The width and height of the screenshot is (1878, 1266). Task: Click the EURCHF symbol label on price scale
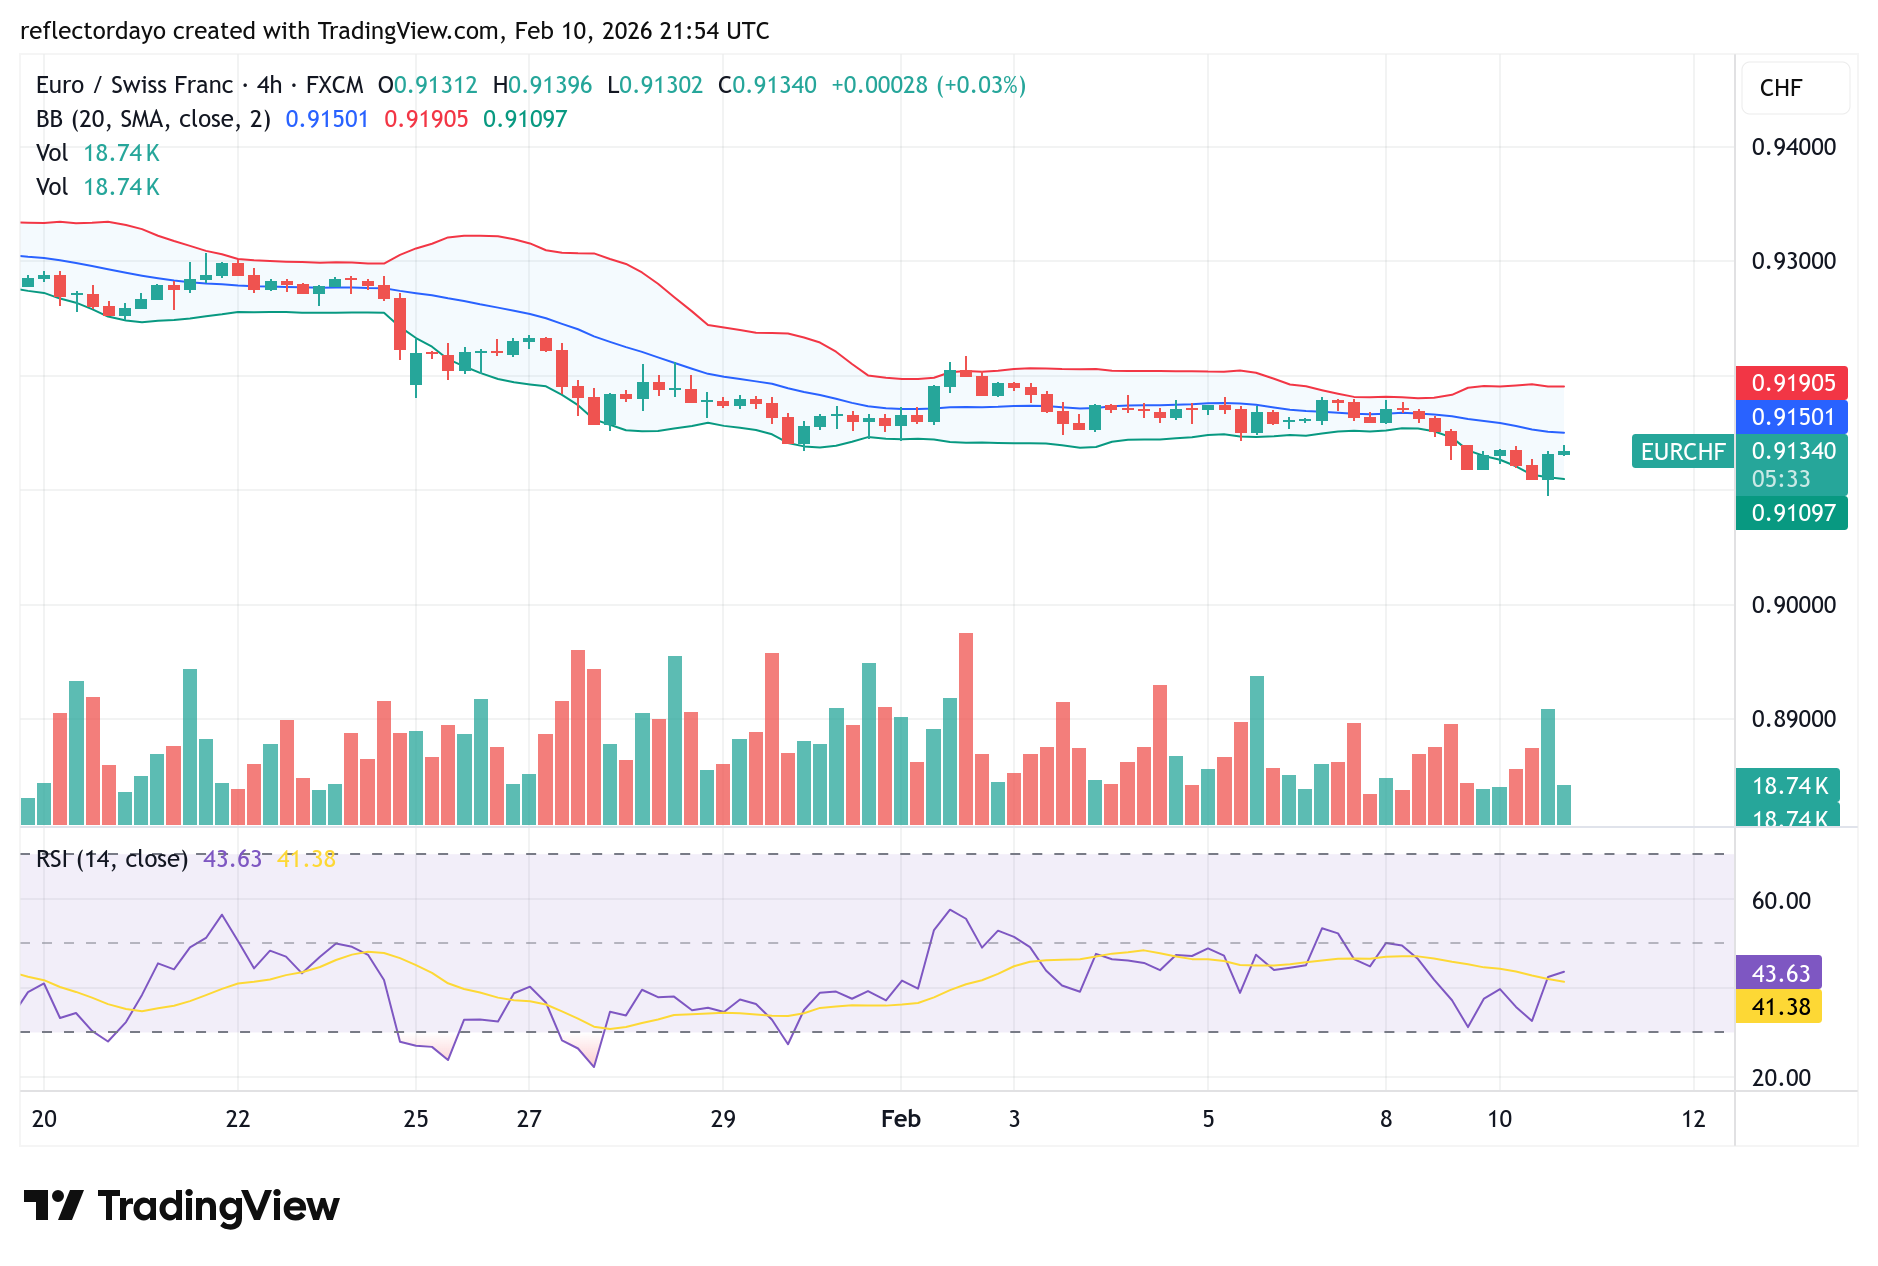(1684, 452)
